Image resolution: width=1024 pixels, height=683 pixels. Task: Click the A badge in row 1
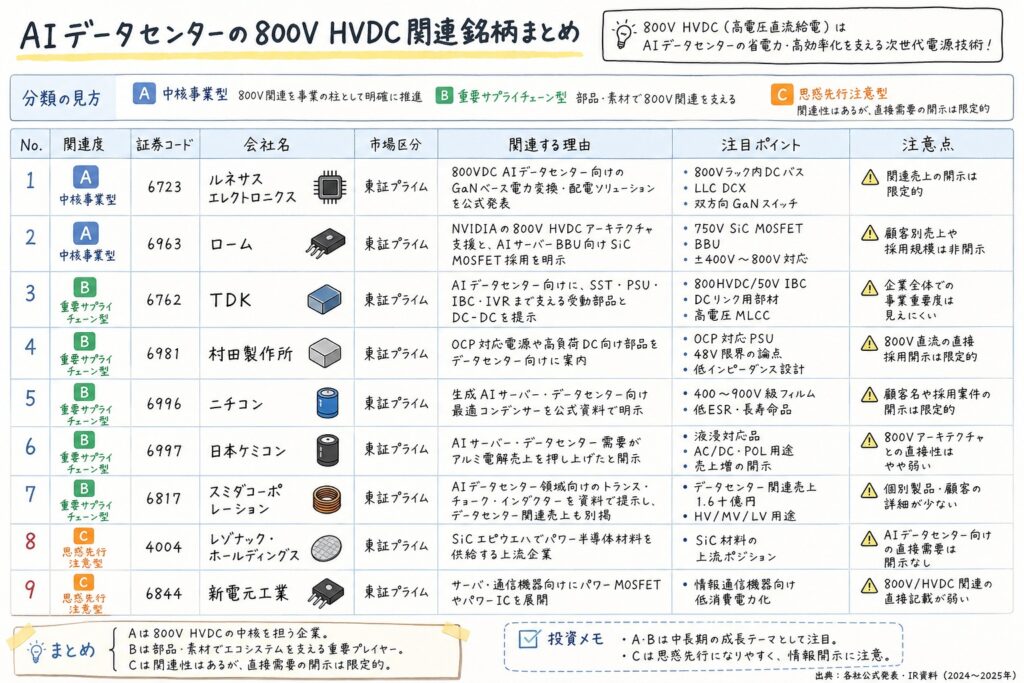click(86, 177)
